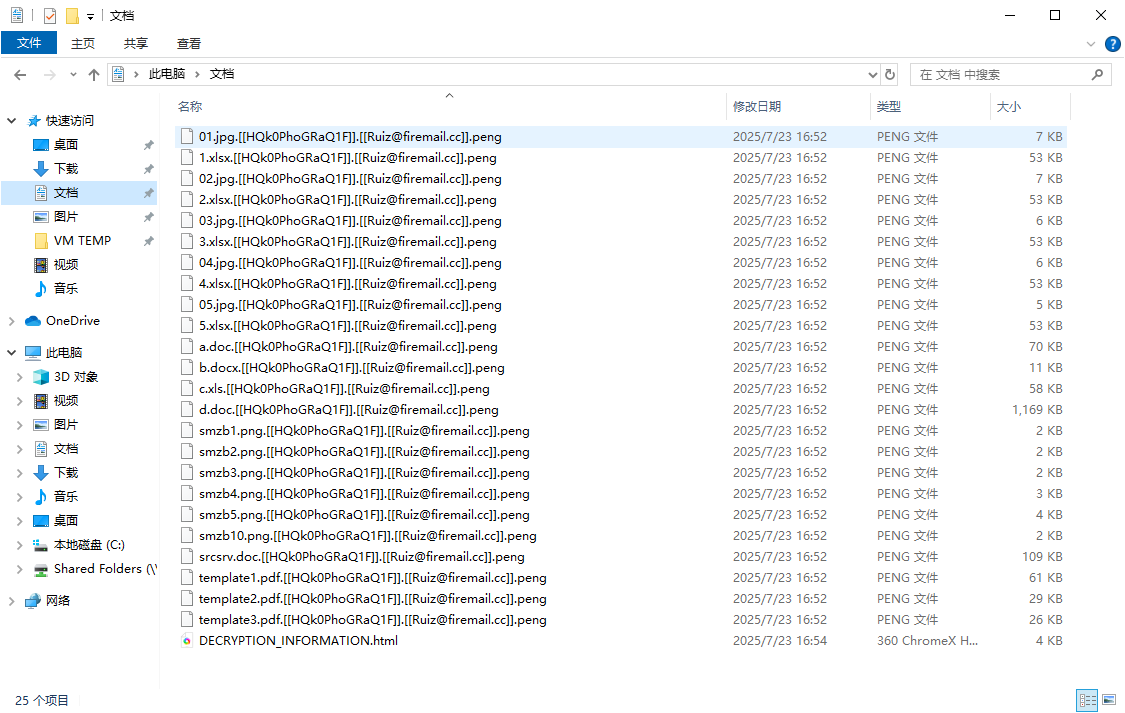1125x713 pixels.
Task: Open the help question mark icon
Action: click(1112, 44)
